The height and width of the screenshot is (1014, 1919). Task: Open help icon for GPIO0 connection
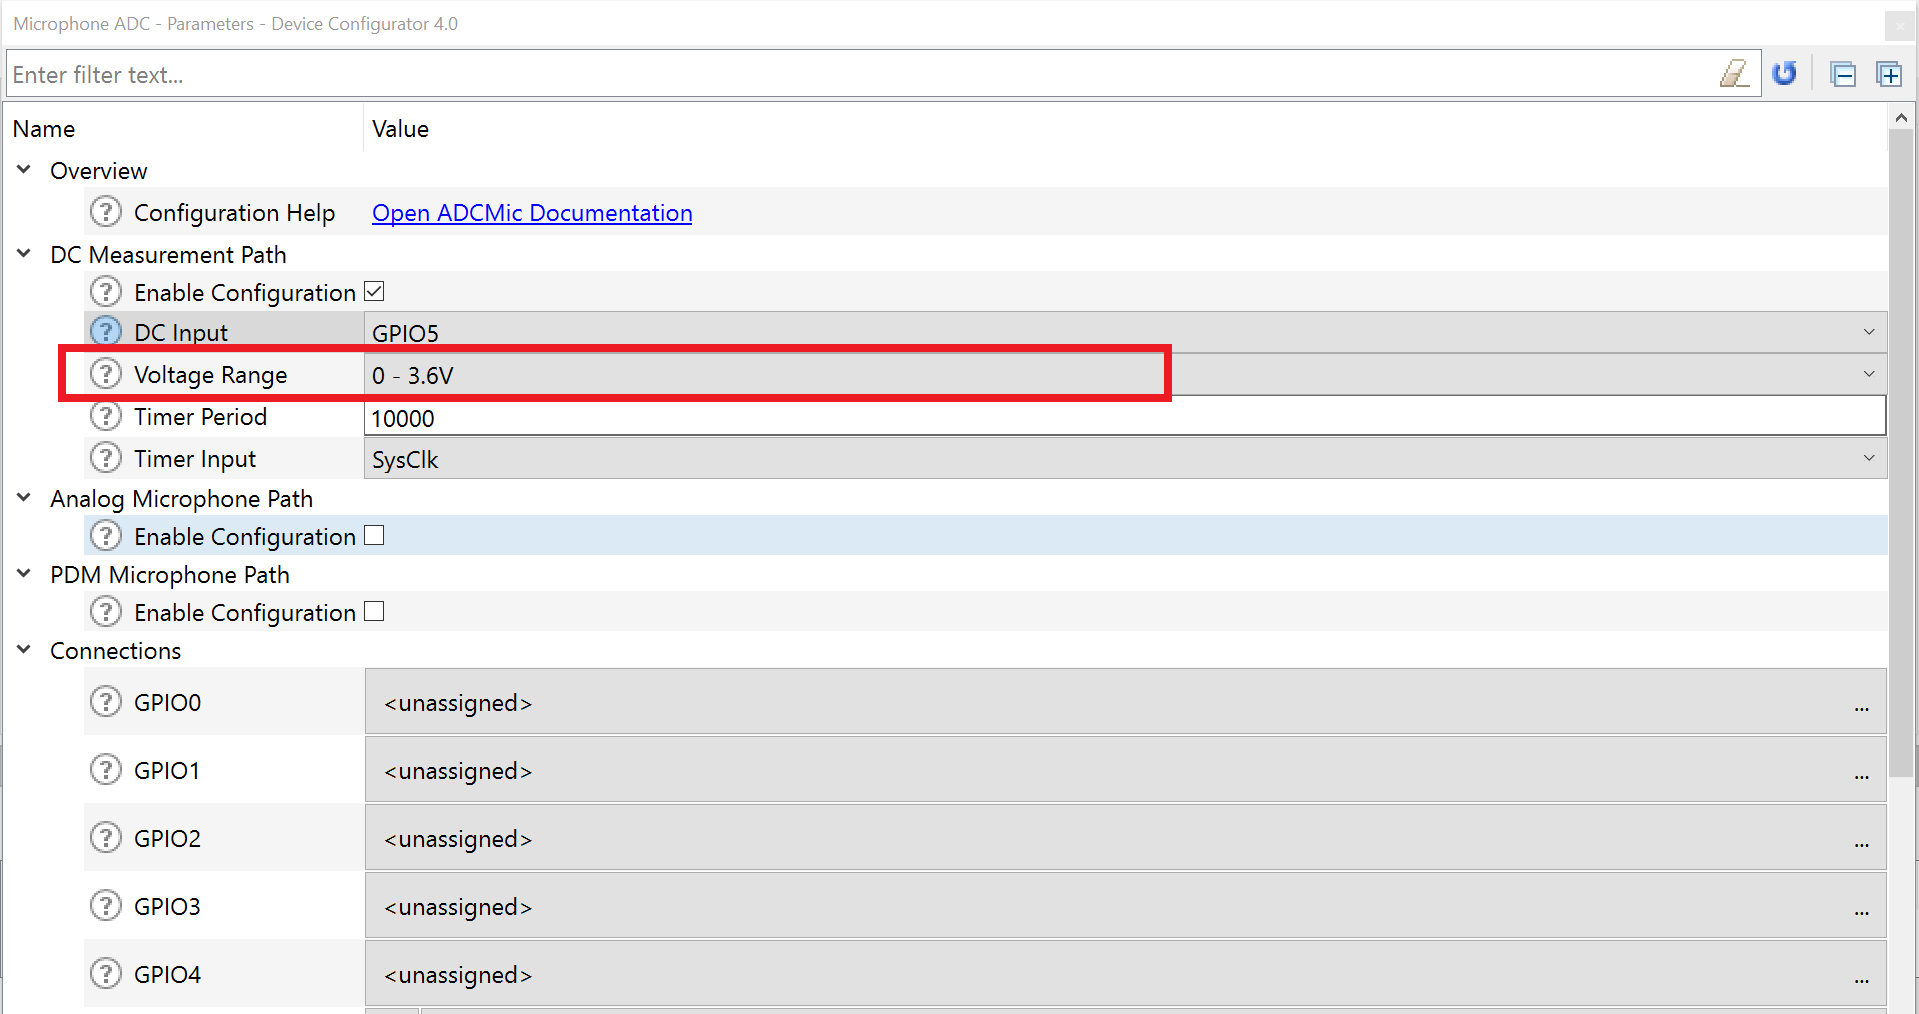click(x=106, y=702)
